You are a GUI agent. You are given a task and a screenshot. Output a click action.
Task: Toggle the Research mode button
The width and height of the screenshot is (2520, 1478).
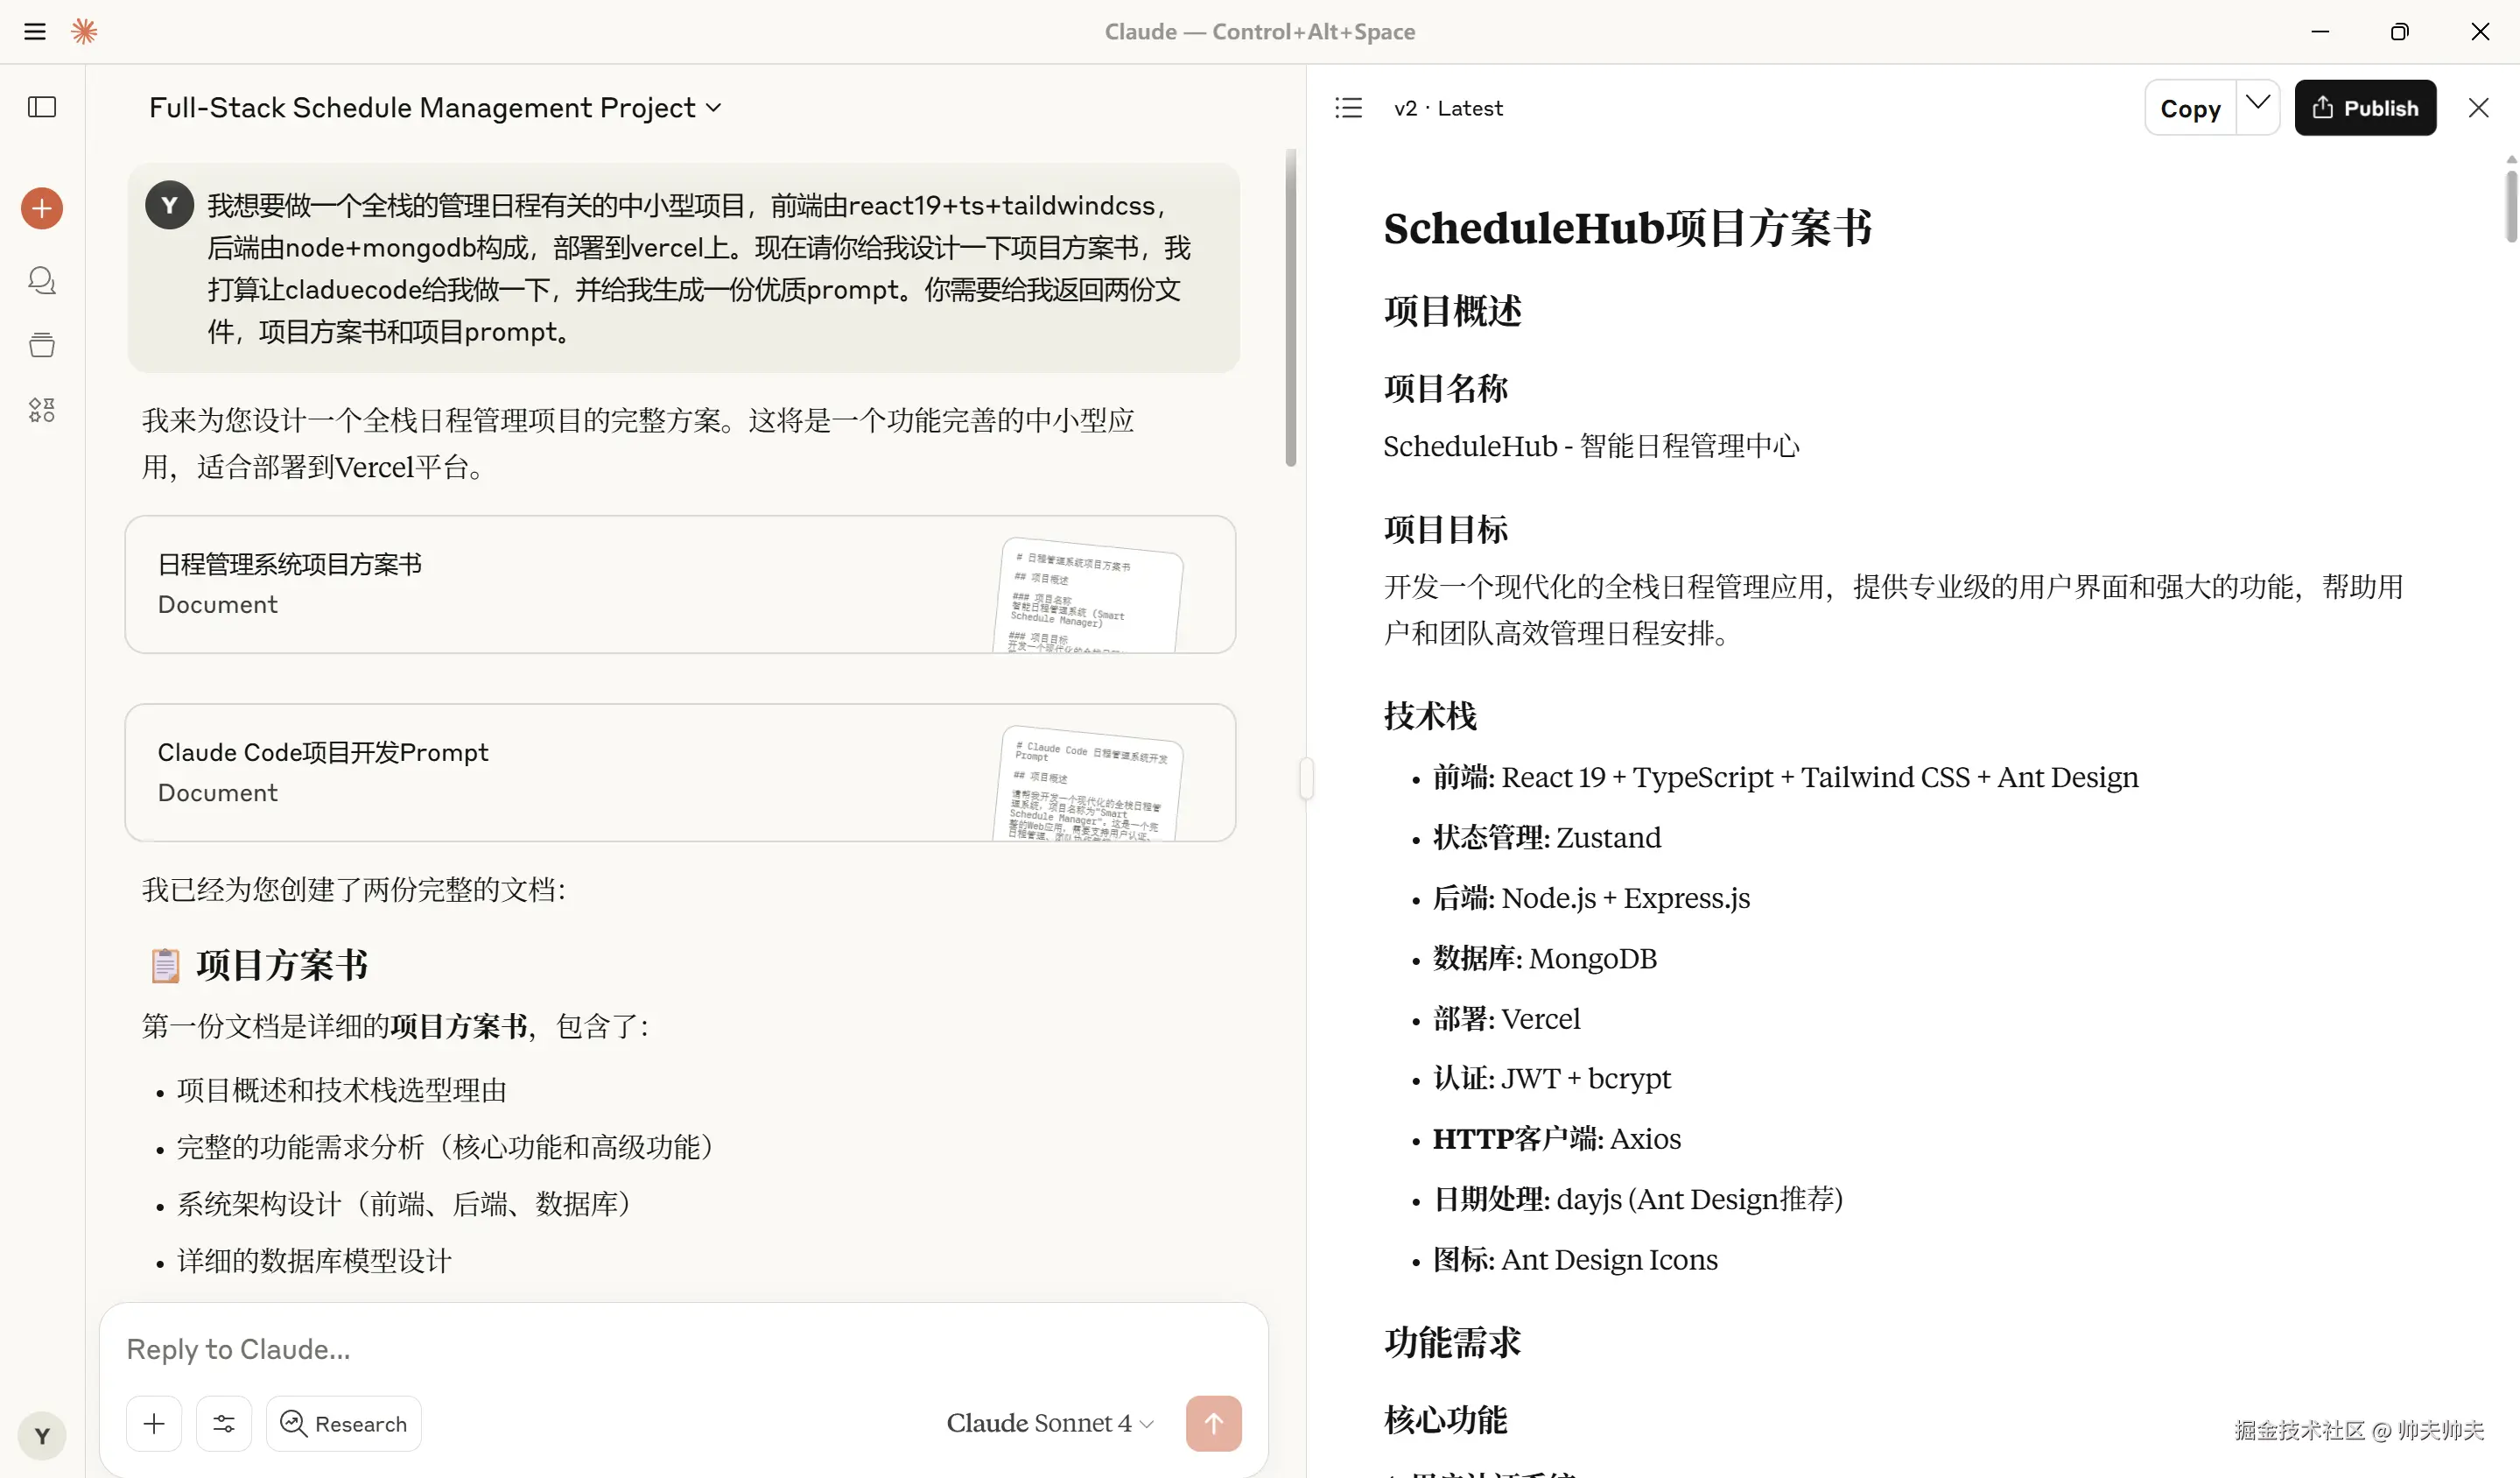(344, 1423)
